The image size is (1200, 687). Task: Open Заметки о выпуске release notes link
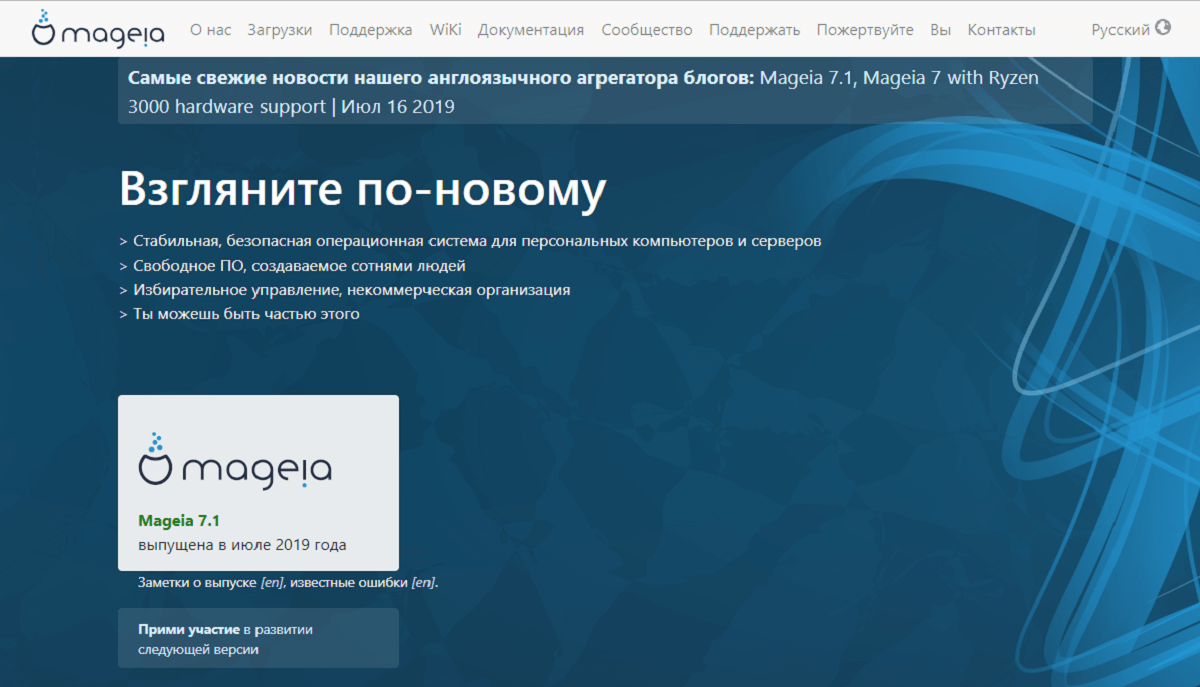[x=197, y=582]
